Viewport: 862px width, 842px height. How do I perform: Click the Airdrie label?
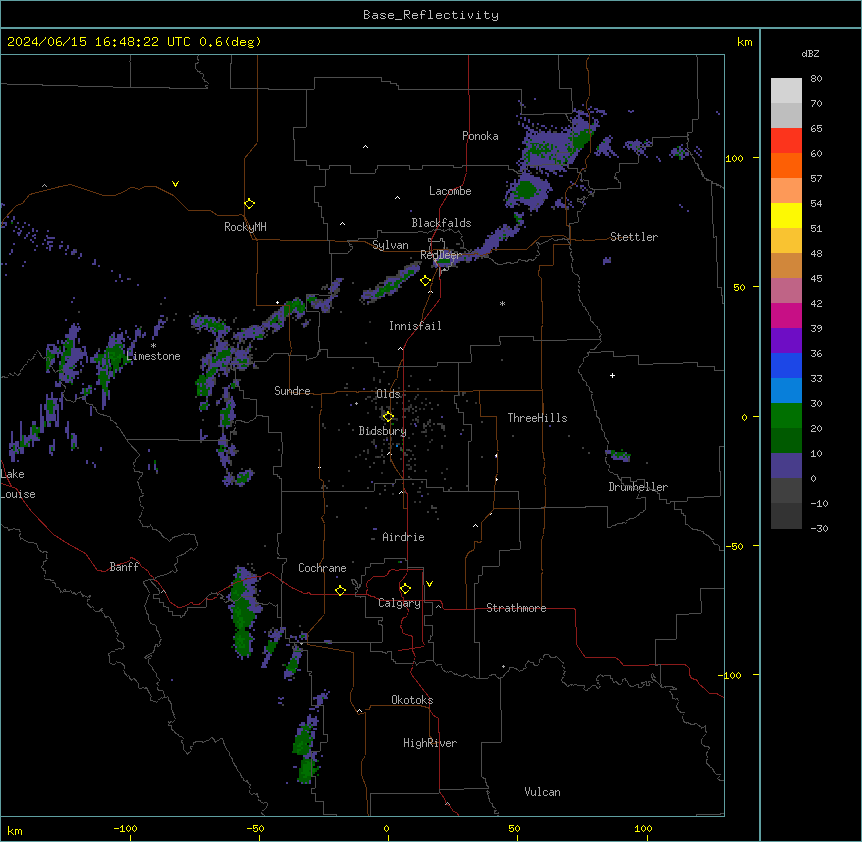tap(403, 537)
